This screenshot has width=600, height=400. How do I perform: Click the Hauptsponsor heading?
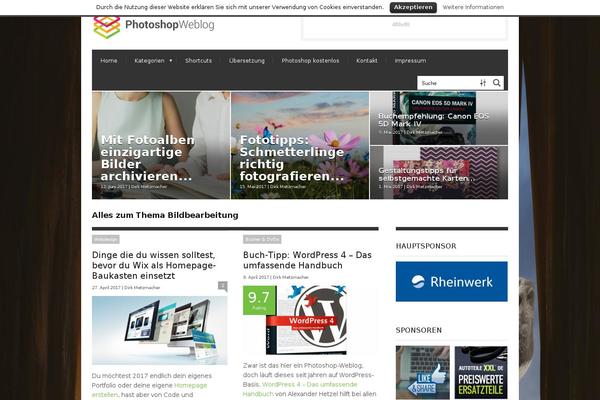(x=426, y=246)
